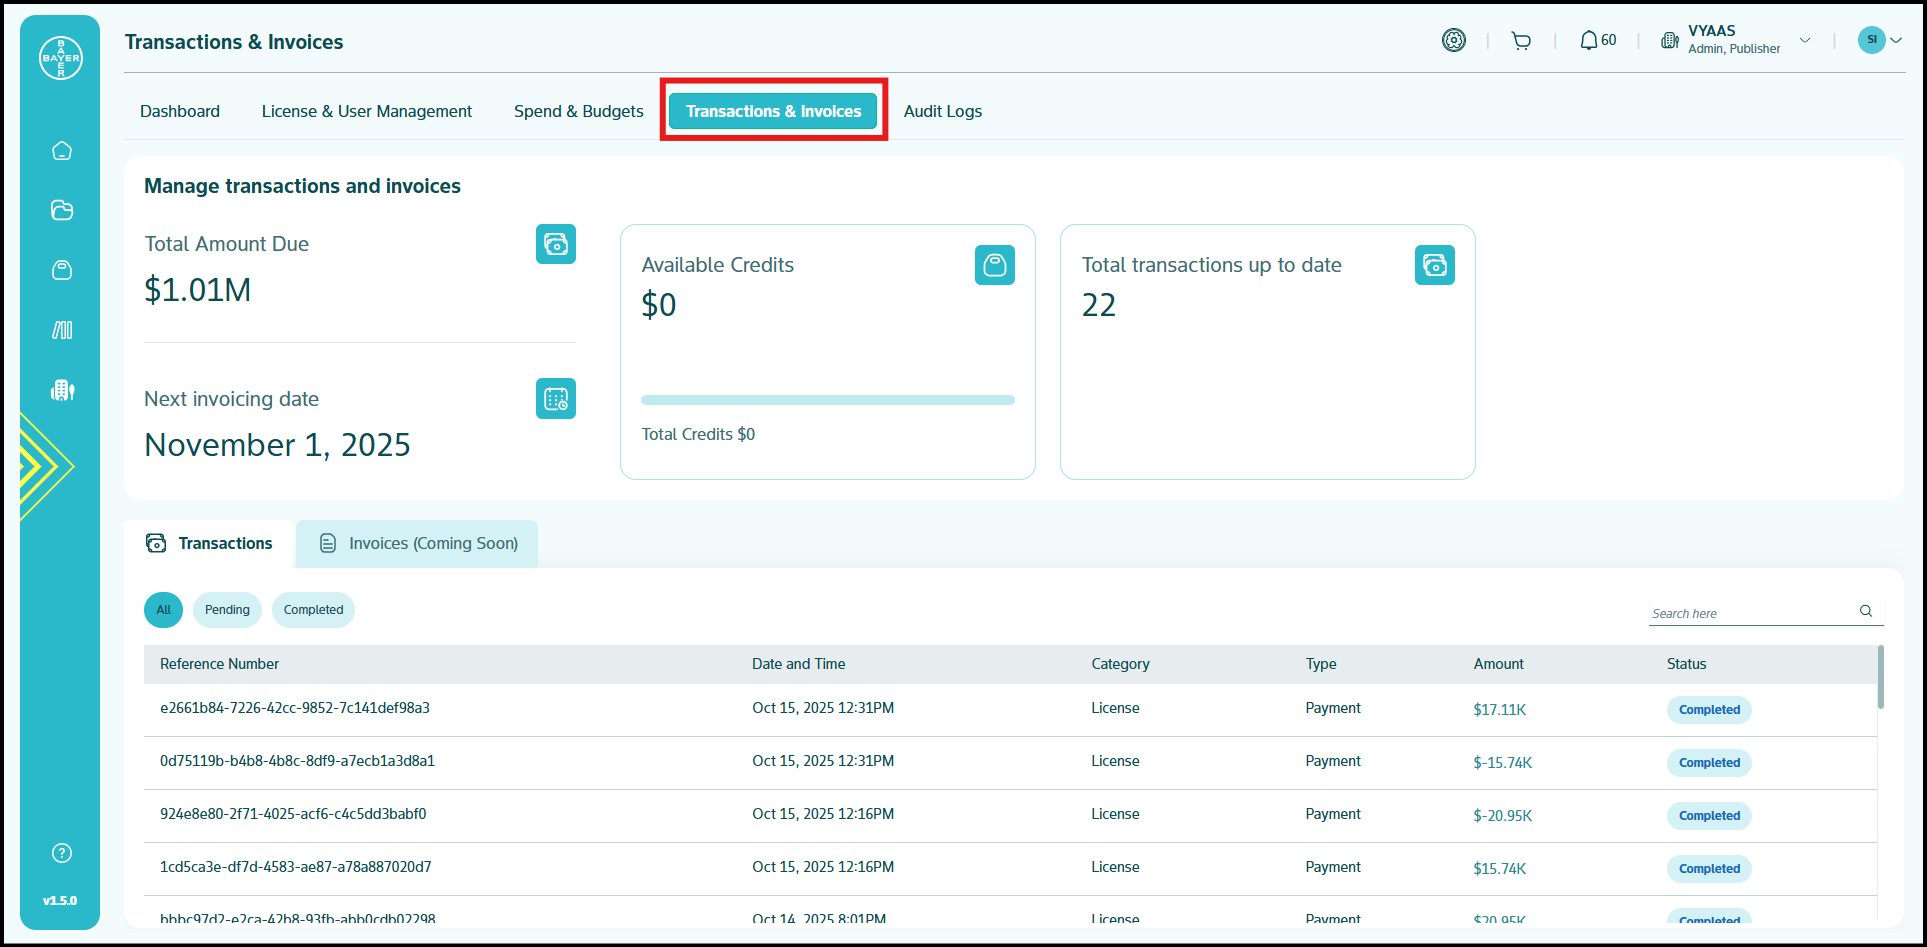Switch to Spend & Budgets tab
The height and width of the screenshot is (947, 1927).
pos(578,111)
